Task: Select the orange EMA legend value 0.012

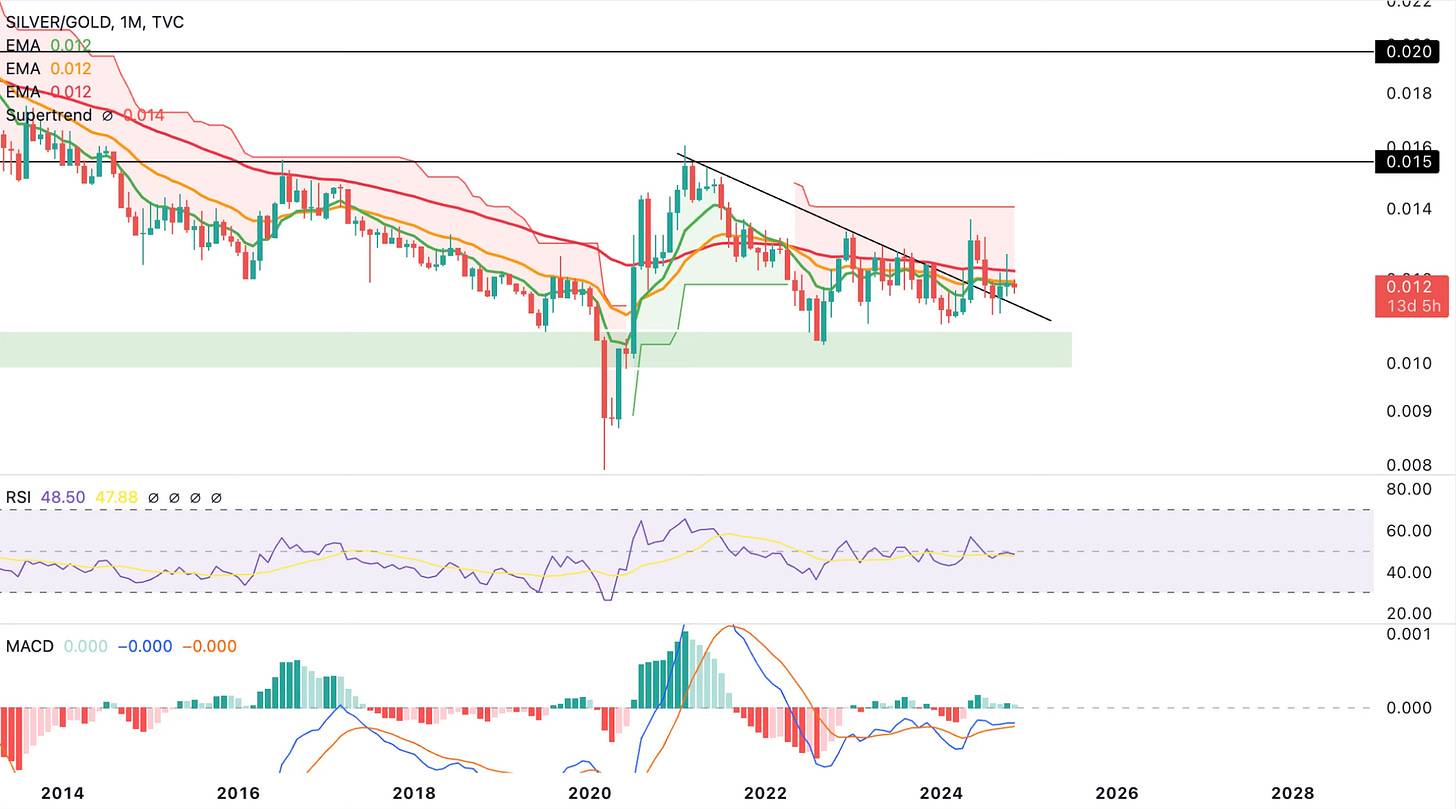Action: point(70,68)
